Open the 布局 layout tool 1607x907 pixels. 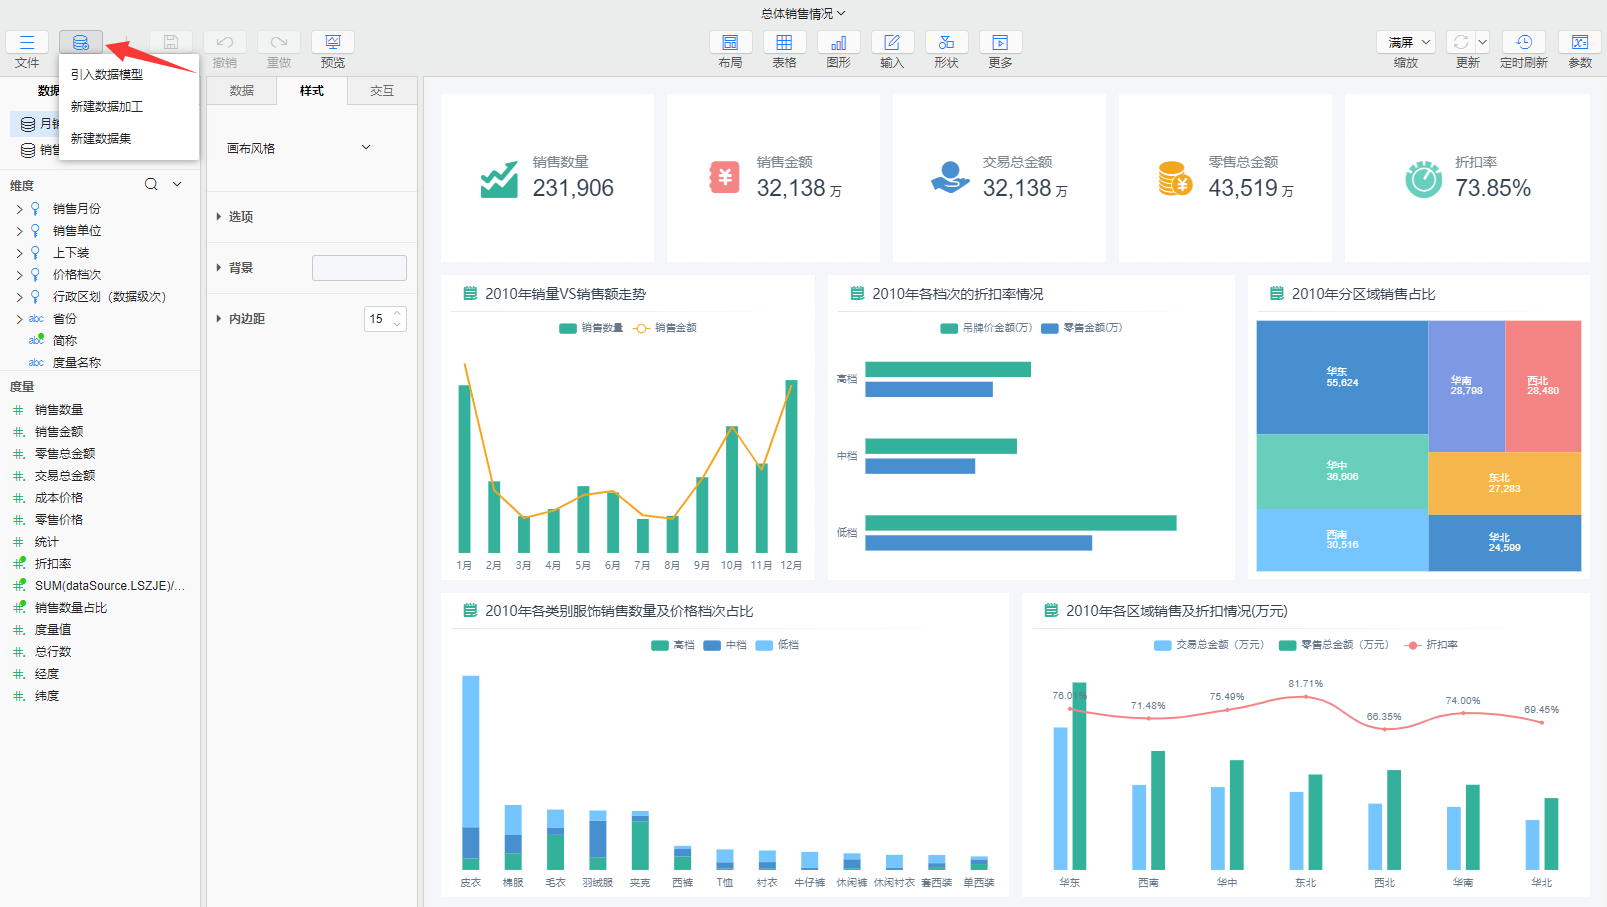click(730, 42)
